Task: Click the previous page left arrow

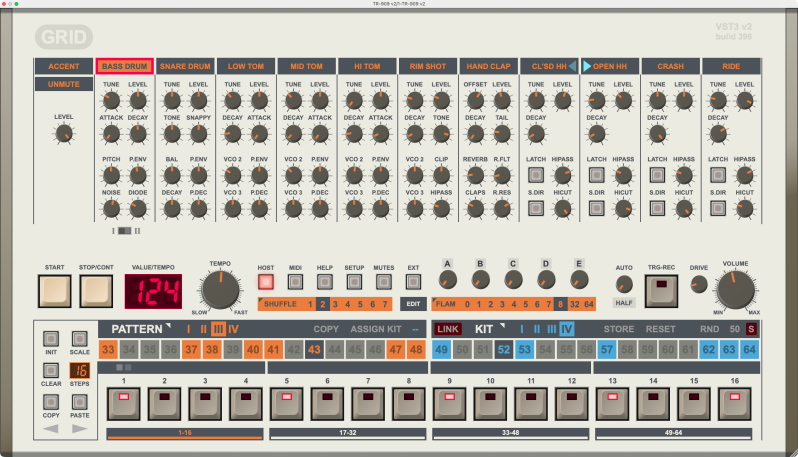Action: click(x=51, y=429)
